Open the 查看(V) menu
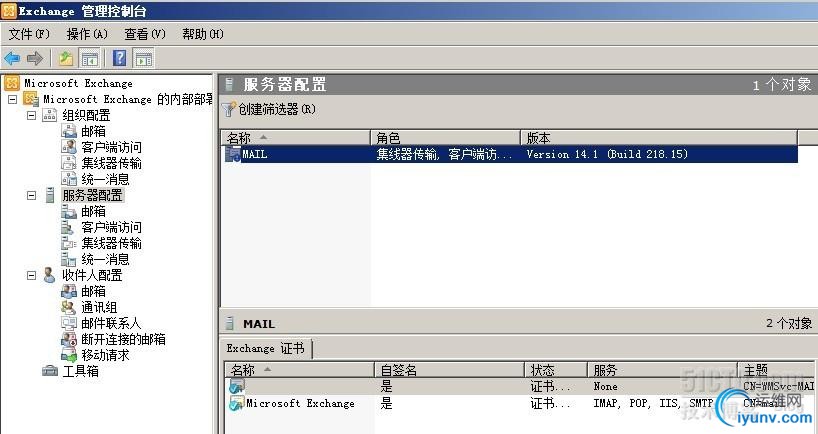 [145, 34]
